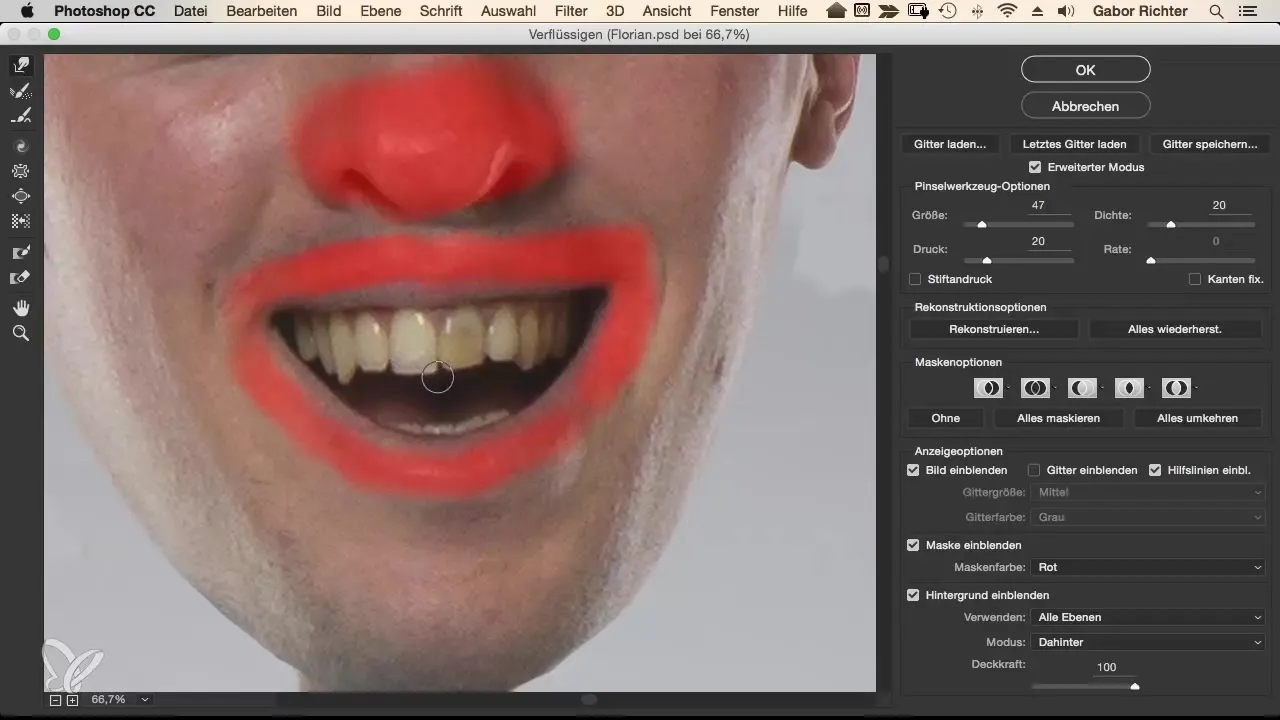Confirm the Liquify dialog with OK
The height and width of the screenshot is (720, 1280).
pyautogui.click(x=1086, y=69)
